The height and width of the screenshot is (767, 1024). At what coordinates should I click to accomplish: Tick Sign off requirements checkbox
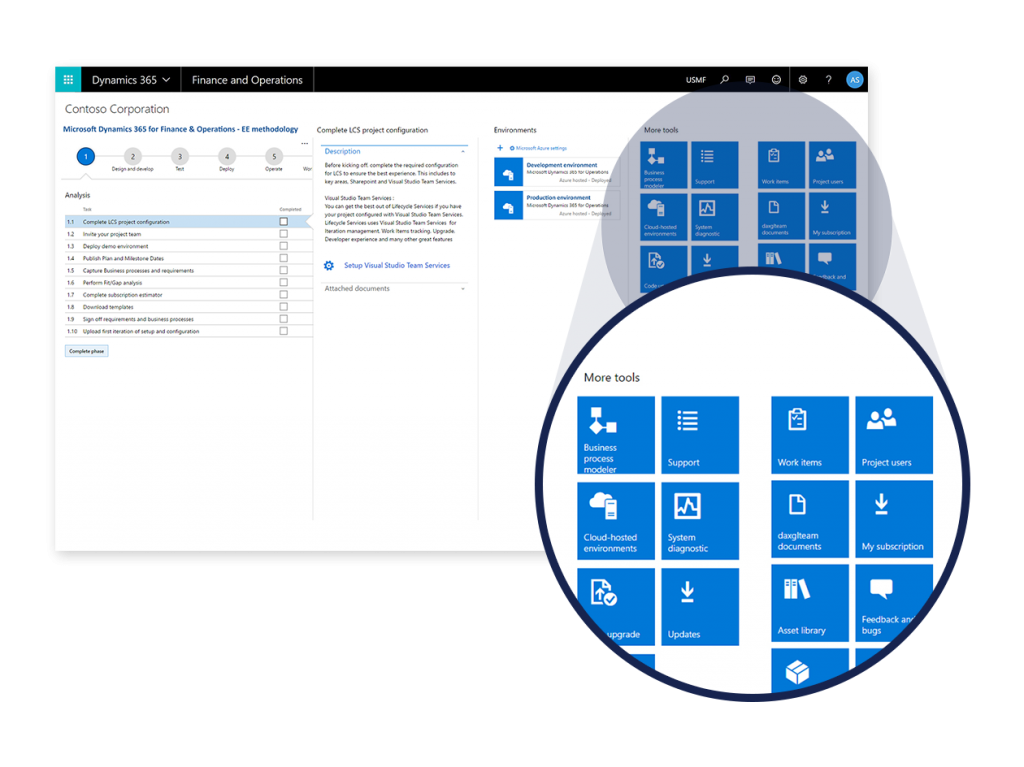[283, 319]
